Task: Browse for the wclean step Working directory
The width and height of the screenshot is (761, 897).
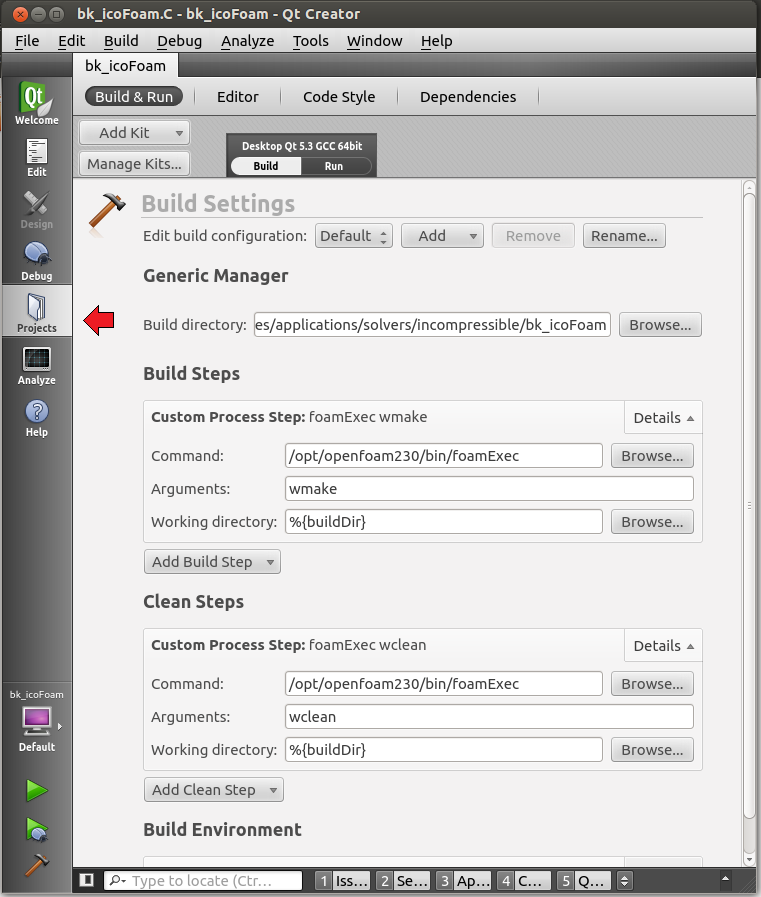Action: [x=652, y=749]
